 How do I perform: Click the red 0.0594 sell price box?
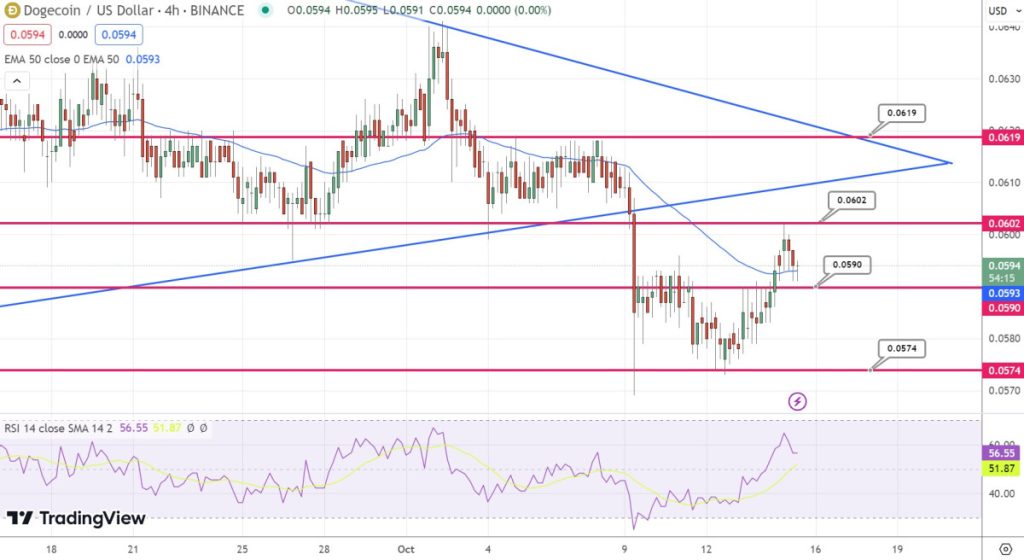point(24,35)
